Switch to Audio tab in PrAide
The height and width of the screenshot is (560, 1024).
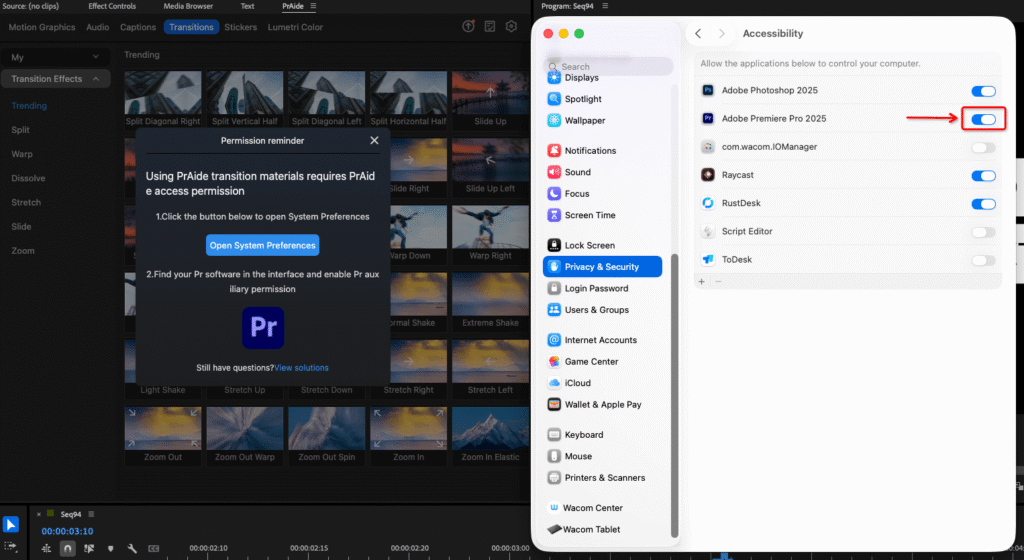point(97,27)
